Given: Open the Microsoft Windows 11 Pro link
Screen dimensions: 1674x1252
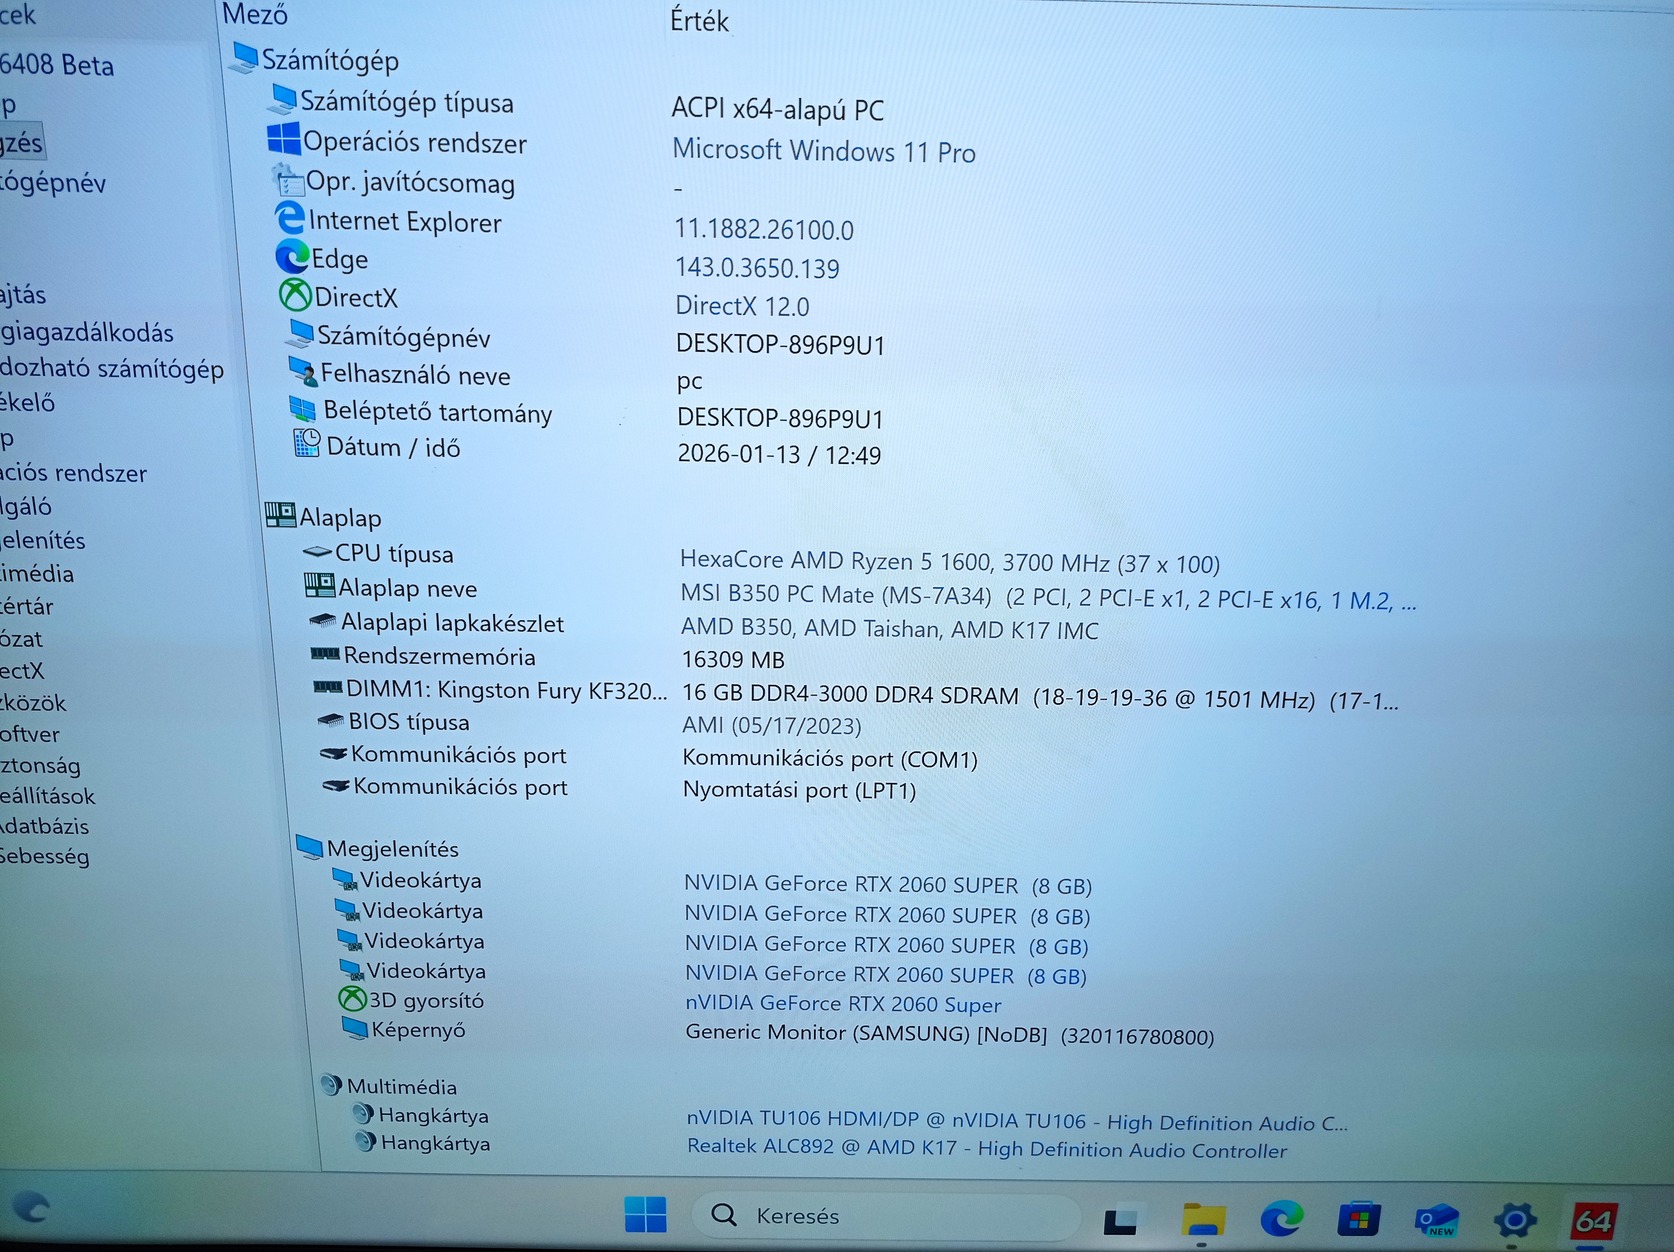Looking at the screenshot, I should point(824,150).
